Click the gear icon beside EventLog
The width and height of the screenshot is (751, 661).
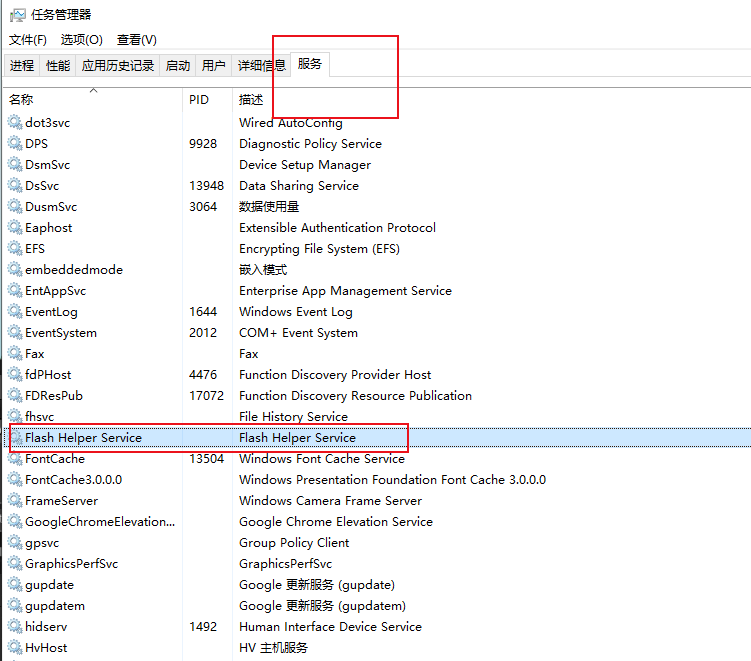[15, 312]
